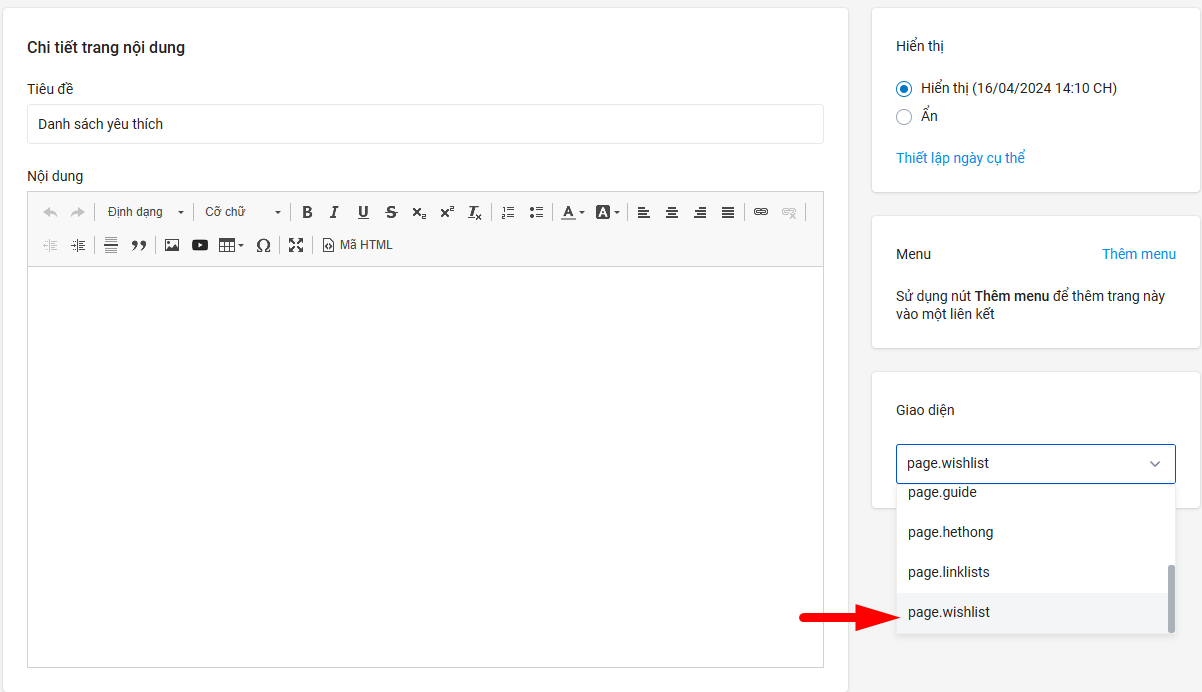Select the Hiển thị radio option

pos(904,88)
